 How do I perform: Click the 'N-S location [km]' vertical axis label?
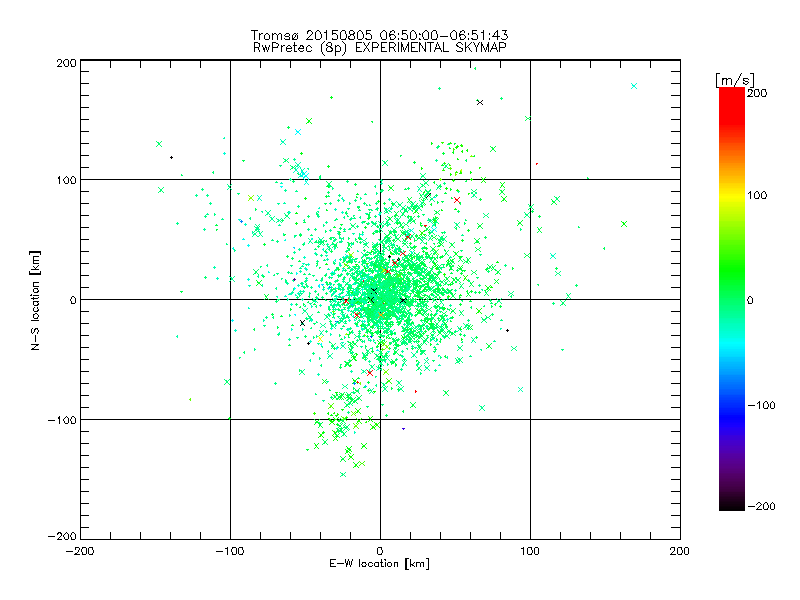click(x=35, y=300)
